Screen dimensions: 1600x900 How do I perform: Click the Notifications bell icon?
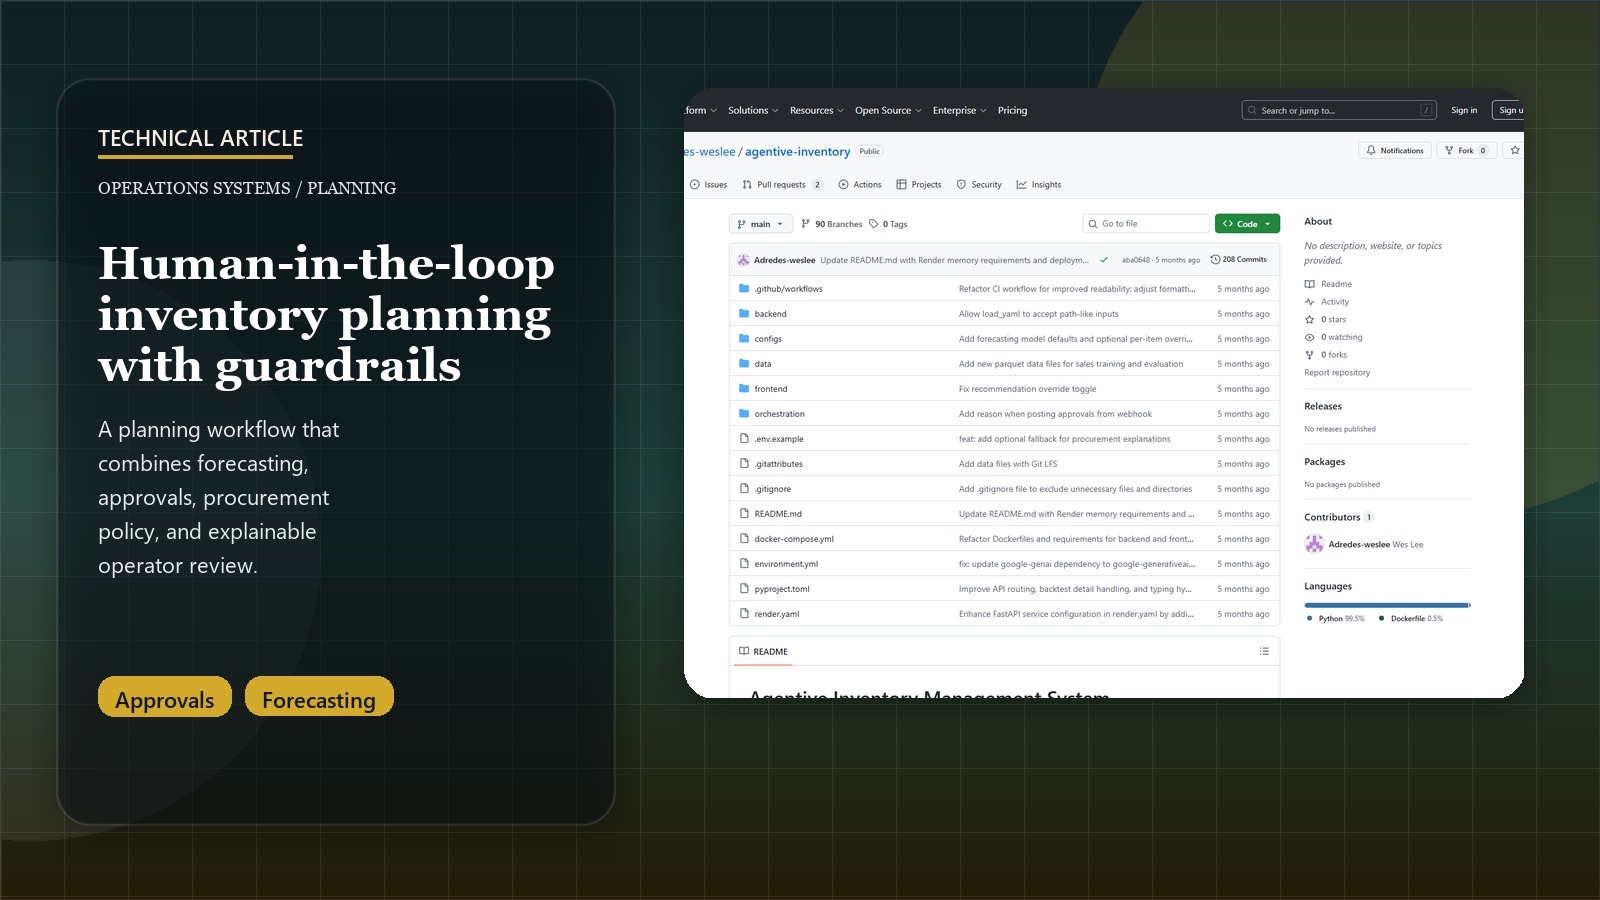[x=1370, y=150]
